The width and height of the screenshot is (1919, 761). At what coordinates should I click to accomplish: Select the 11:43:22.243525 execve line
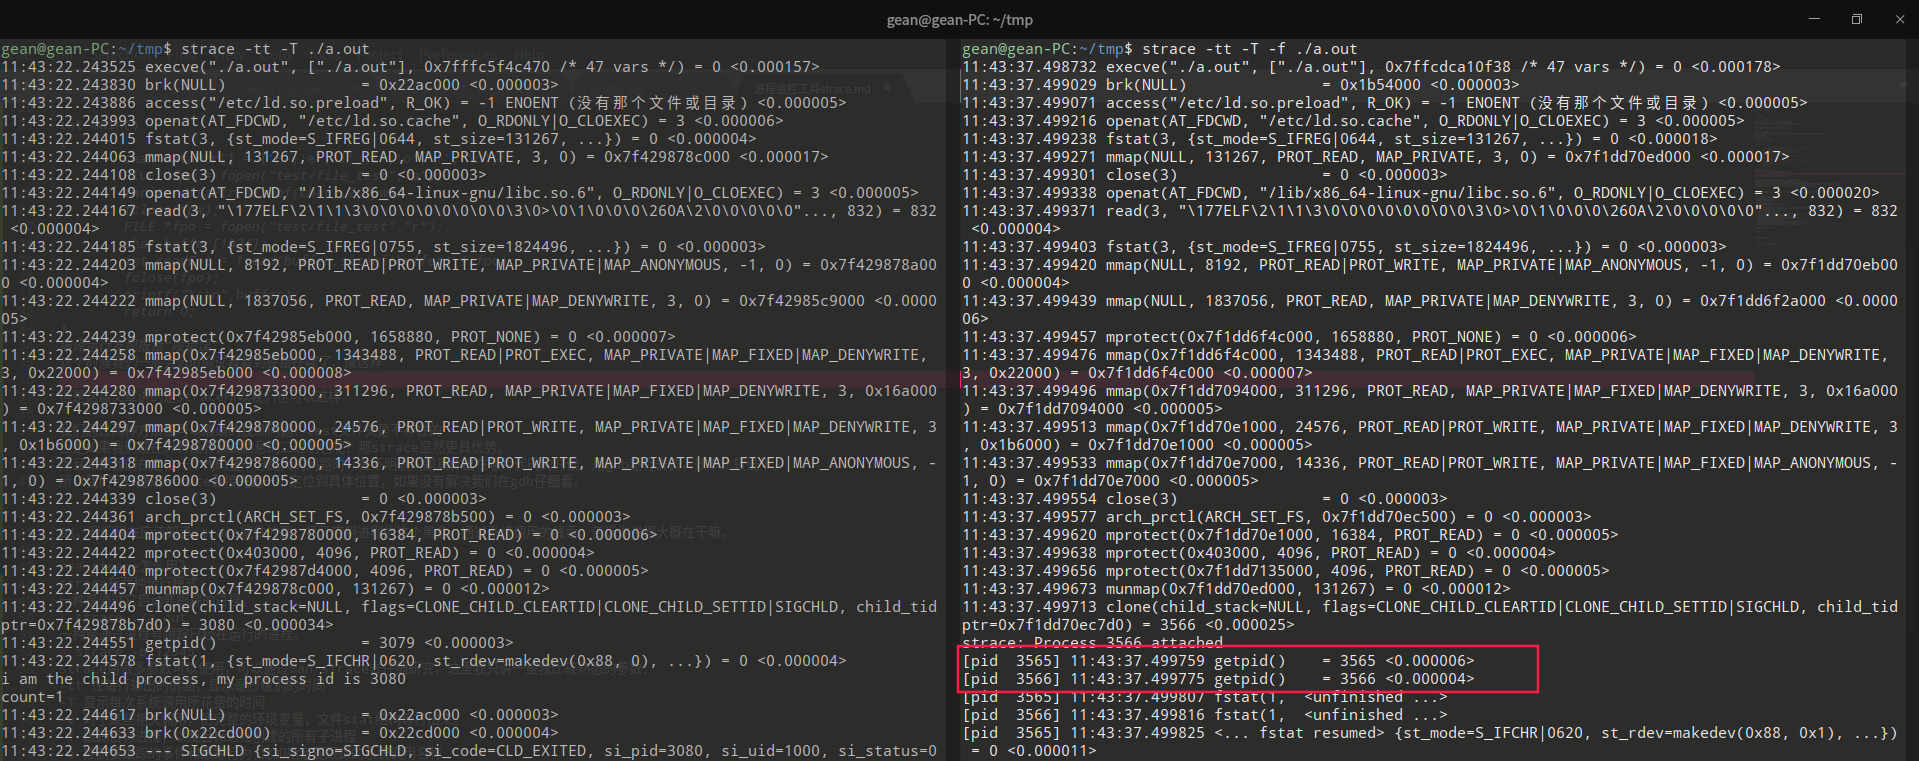click(x=410, y=67)
